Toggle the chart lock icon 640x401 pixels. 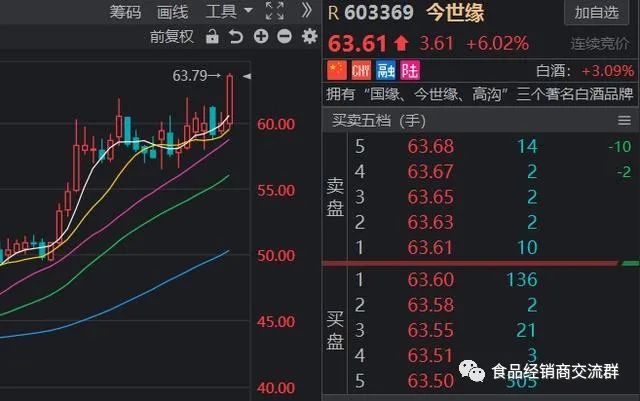212,36
